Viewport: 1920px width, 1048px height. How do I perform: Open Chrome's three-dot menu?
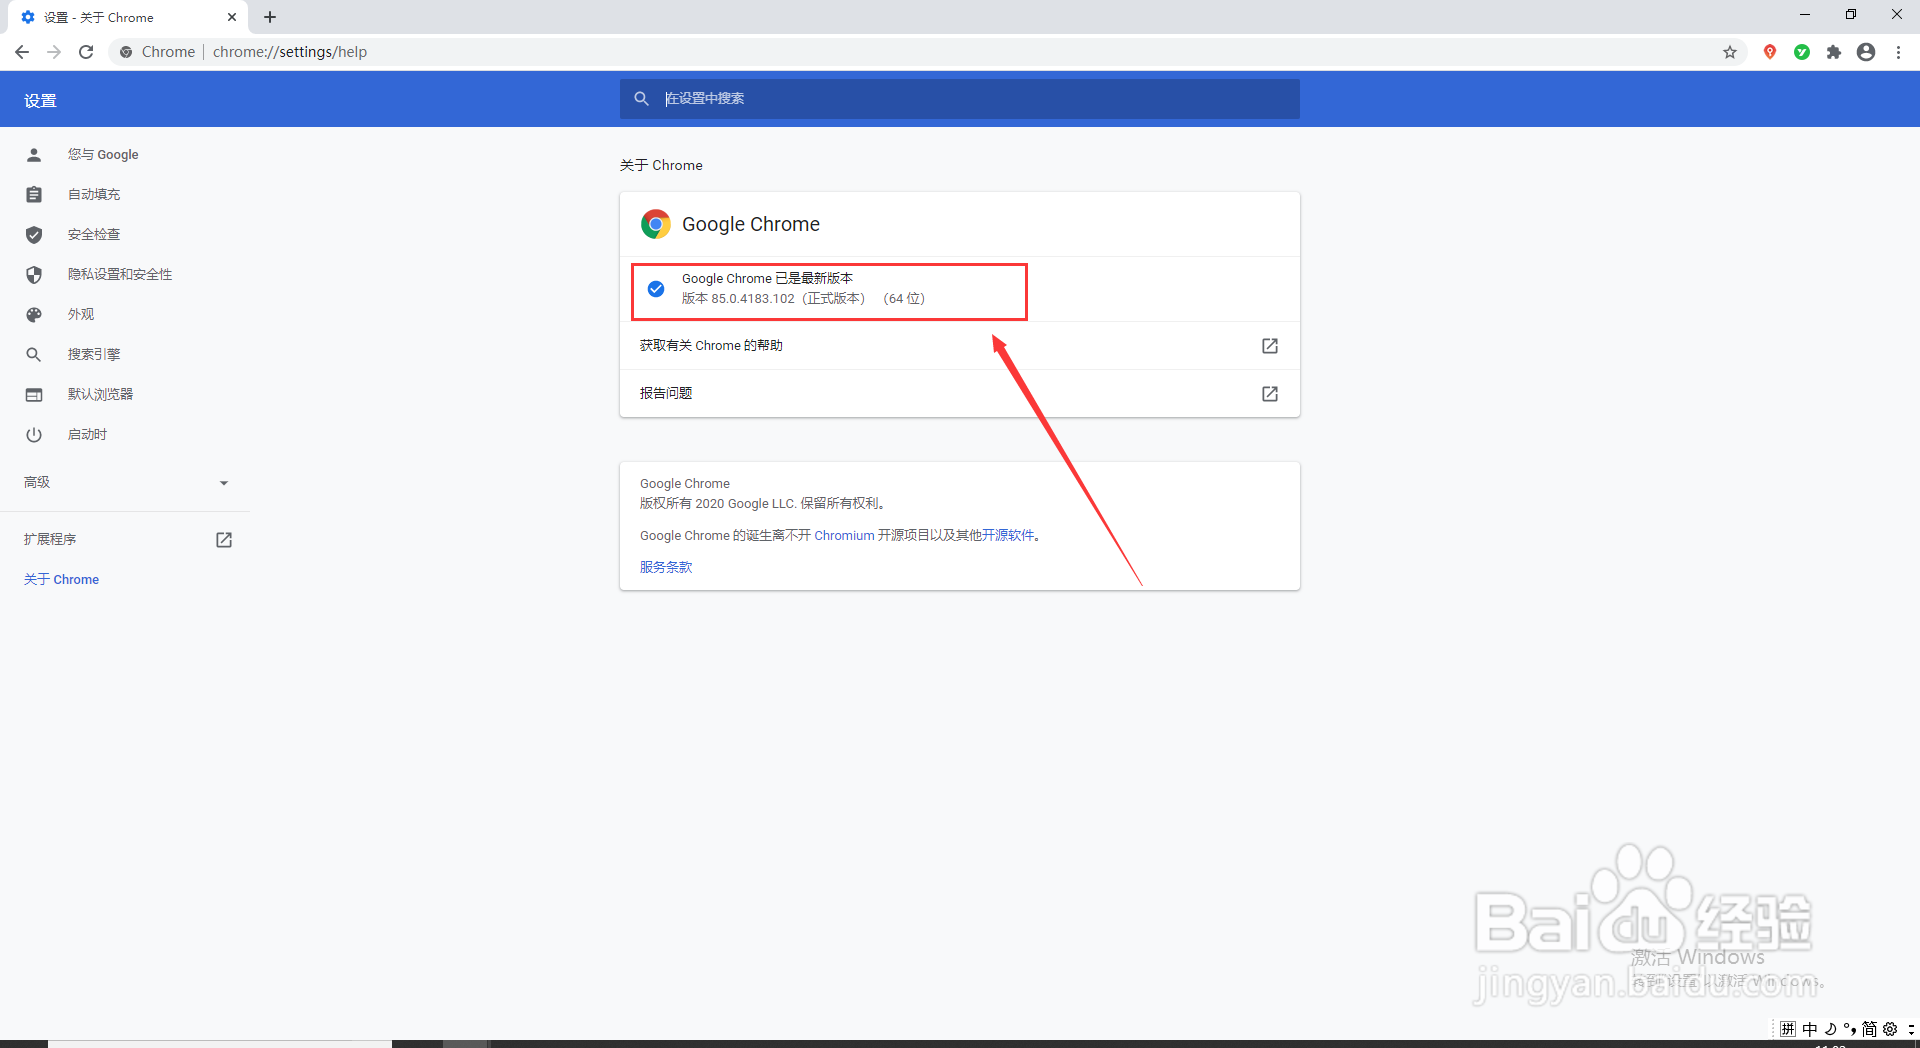point(1898,52)
